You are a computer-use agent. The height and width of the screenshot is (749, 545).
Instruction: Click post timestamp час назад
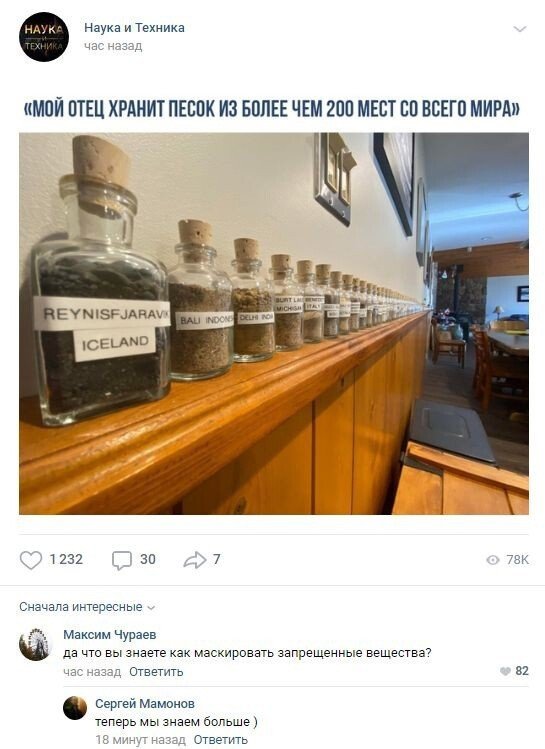(x=113, y=46)
